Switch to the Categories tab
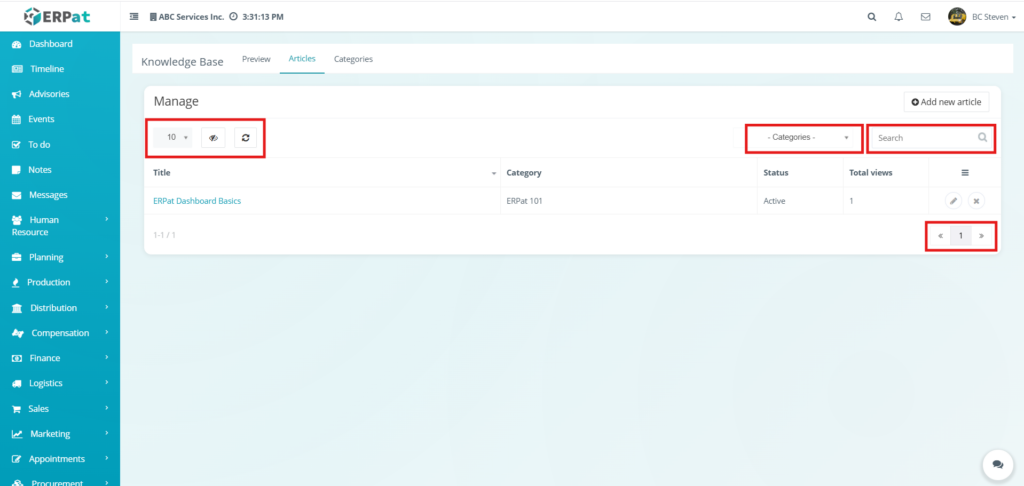This screenshot has height=486, width=1024. coord(353,59)
